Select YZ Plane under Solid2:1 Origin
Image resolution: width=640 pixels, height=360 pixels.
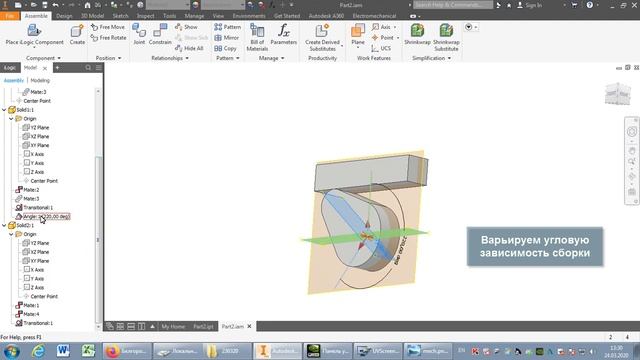36,243
